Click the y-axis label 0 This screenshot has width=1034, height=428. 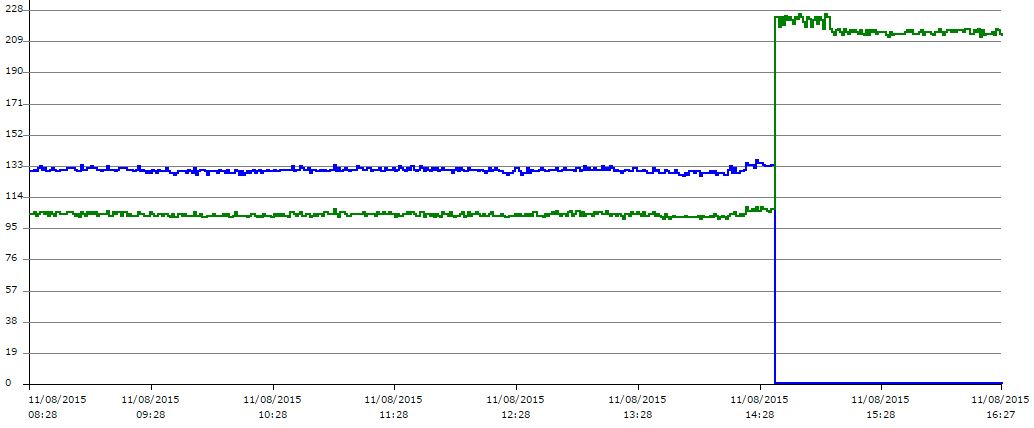coord(7,382)
